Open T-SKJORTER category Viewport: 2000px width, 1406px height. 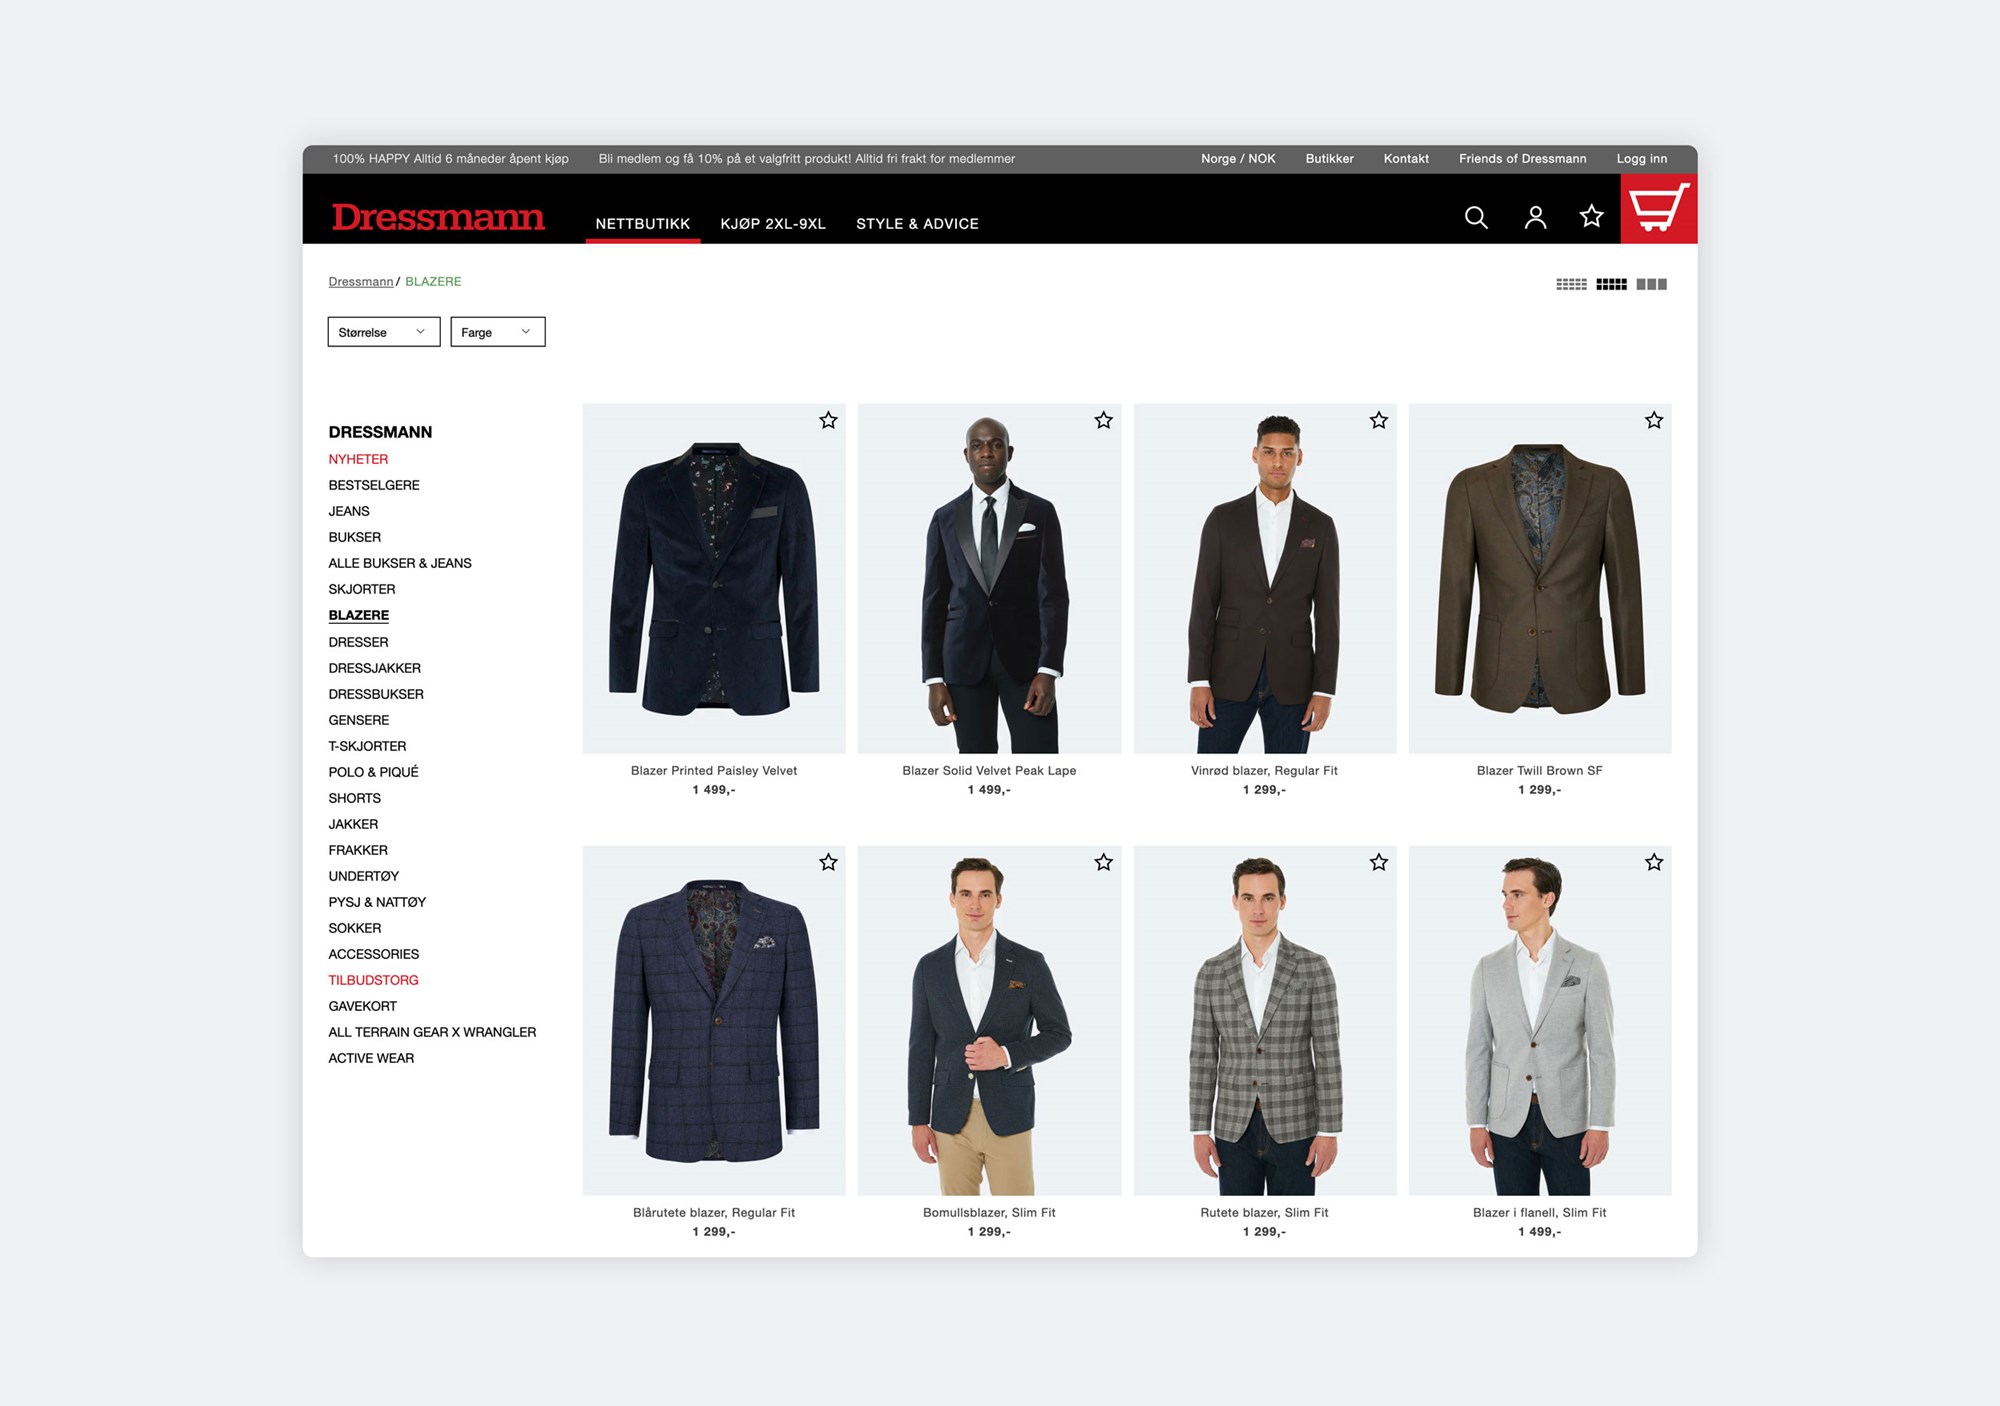(x=367, y=746)
